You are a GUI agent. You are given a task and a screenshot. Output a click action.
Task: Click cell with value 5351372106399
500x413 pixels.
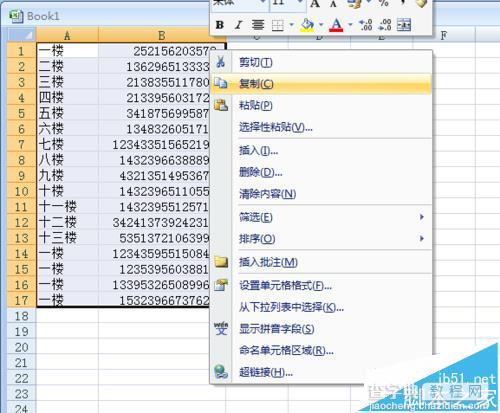(x=154, y=238)
